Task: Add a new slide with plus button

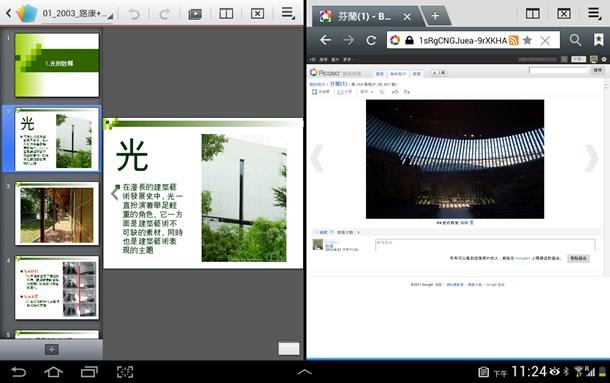Action: click(x=51, y=349)
